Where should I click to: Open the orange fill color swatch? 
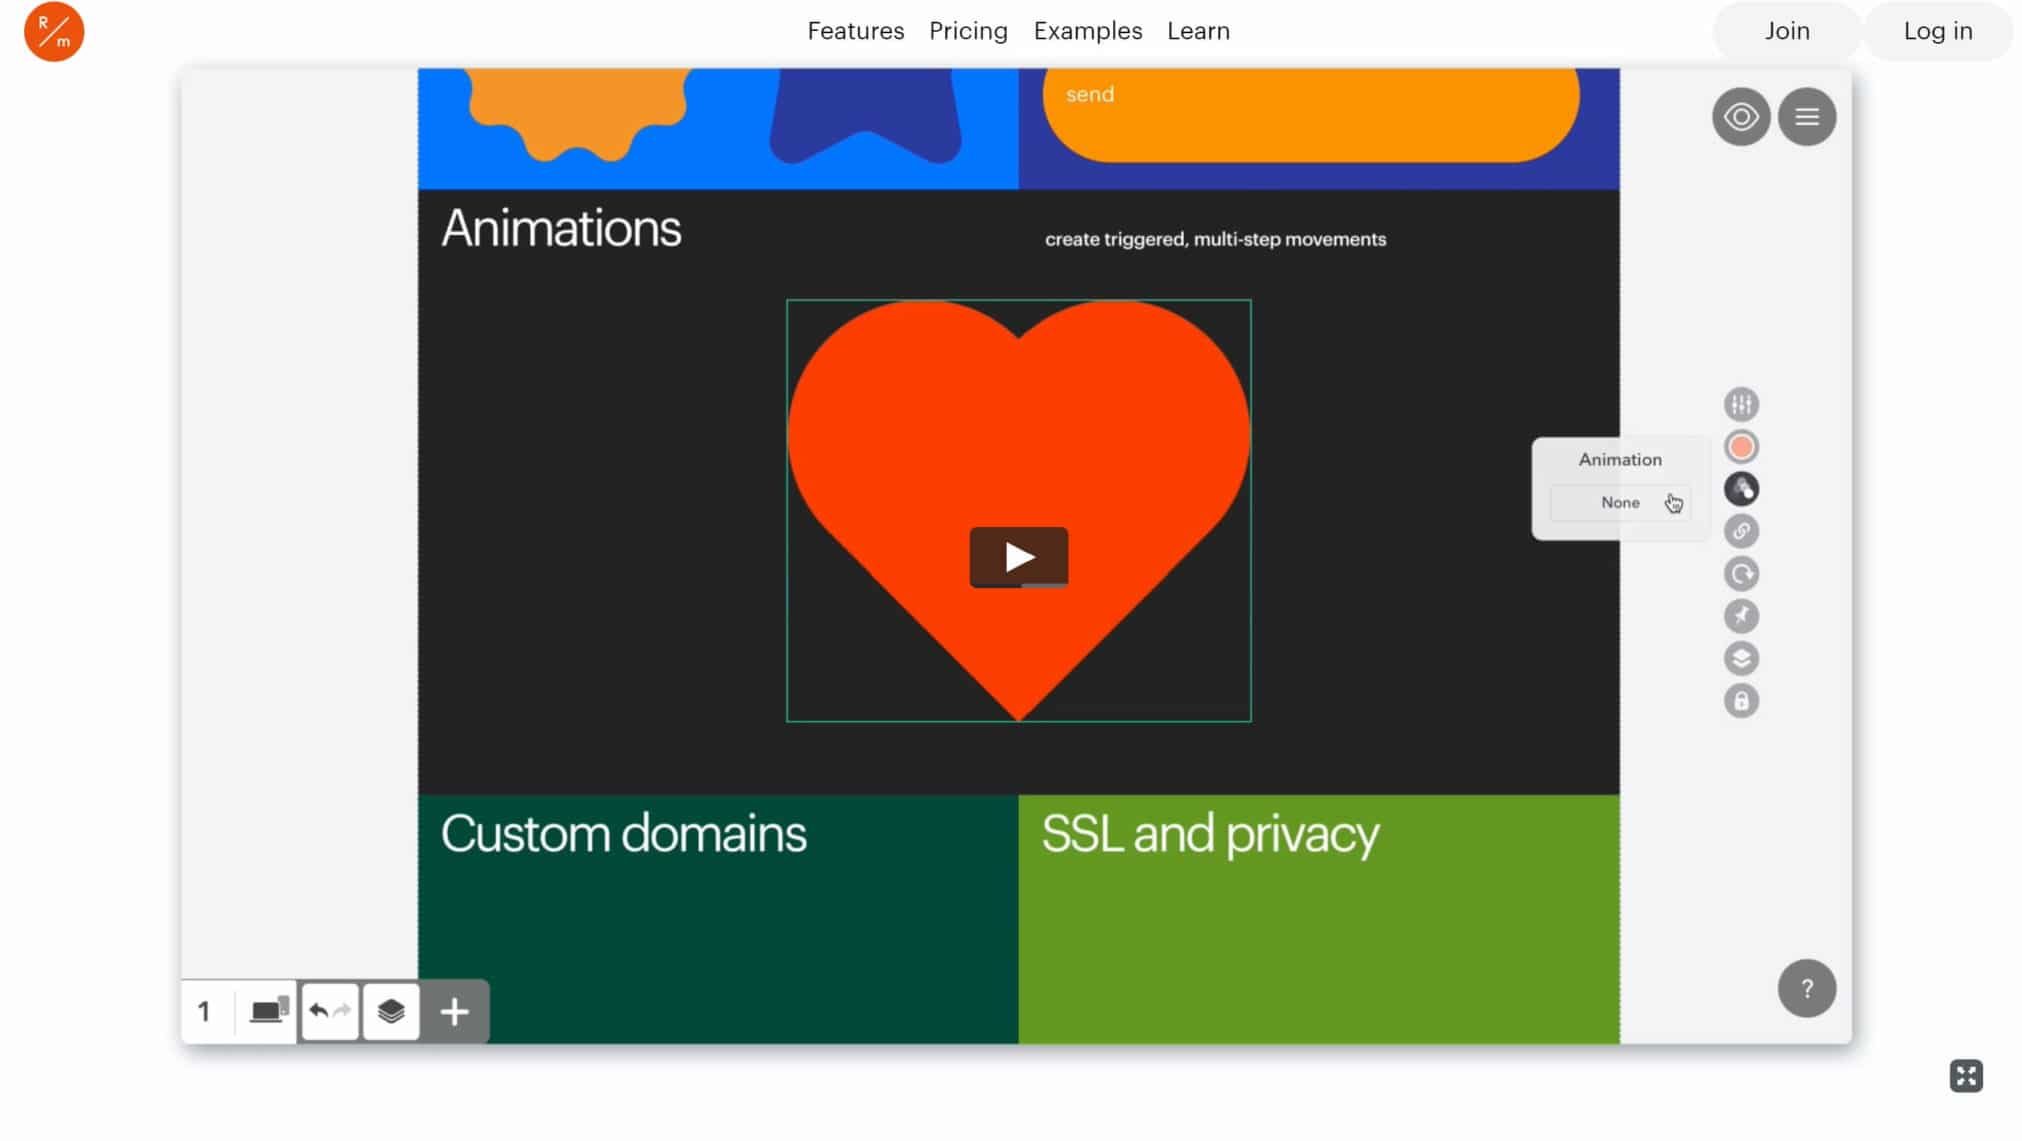pos(1740,446)
